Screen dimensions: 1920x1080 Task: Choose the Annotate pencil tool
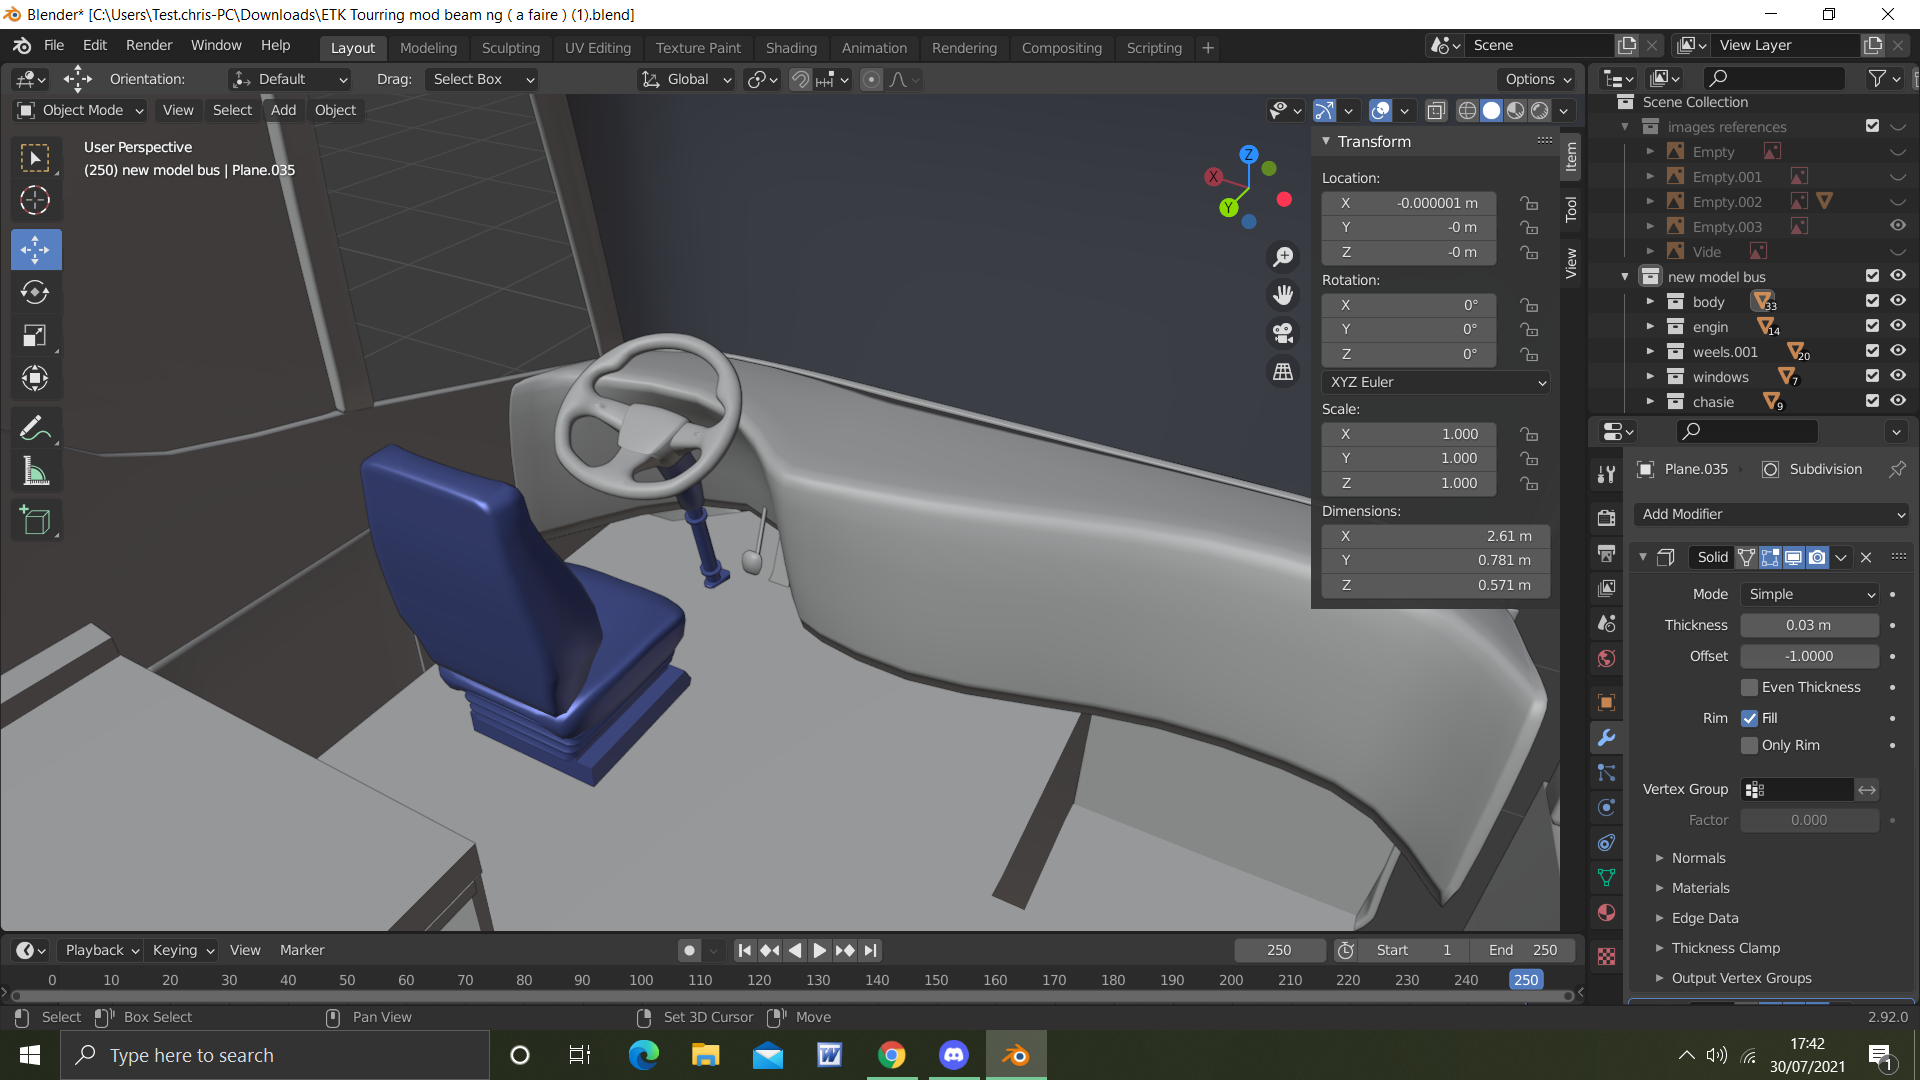coord(35,429)
